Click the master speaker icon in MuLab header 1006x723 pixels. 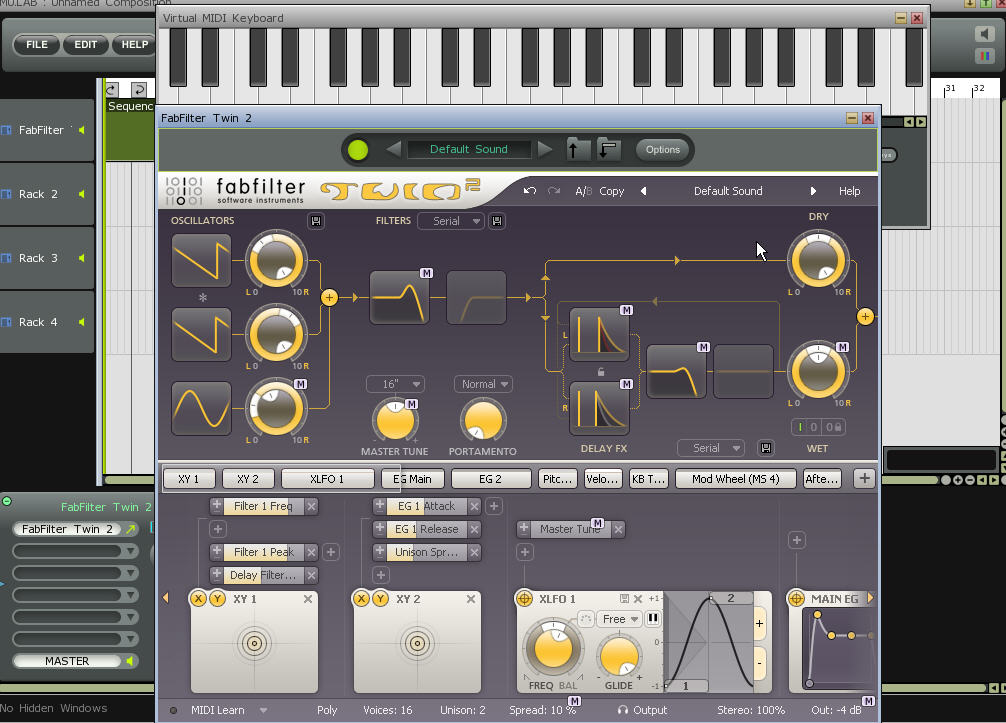(x=985, y=34)
